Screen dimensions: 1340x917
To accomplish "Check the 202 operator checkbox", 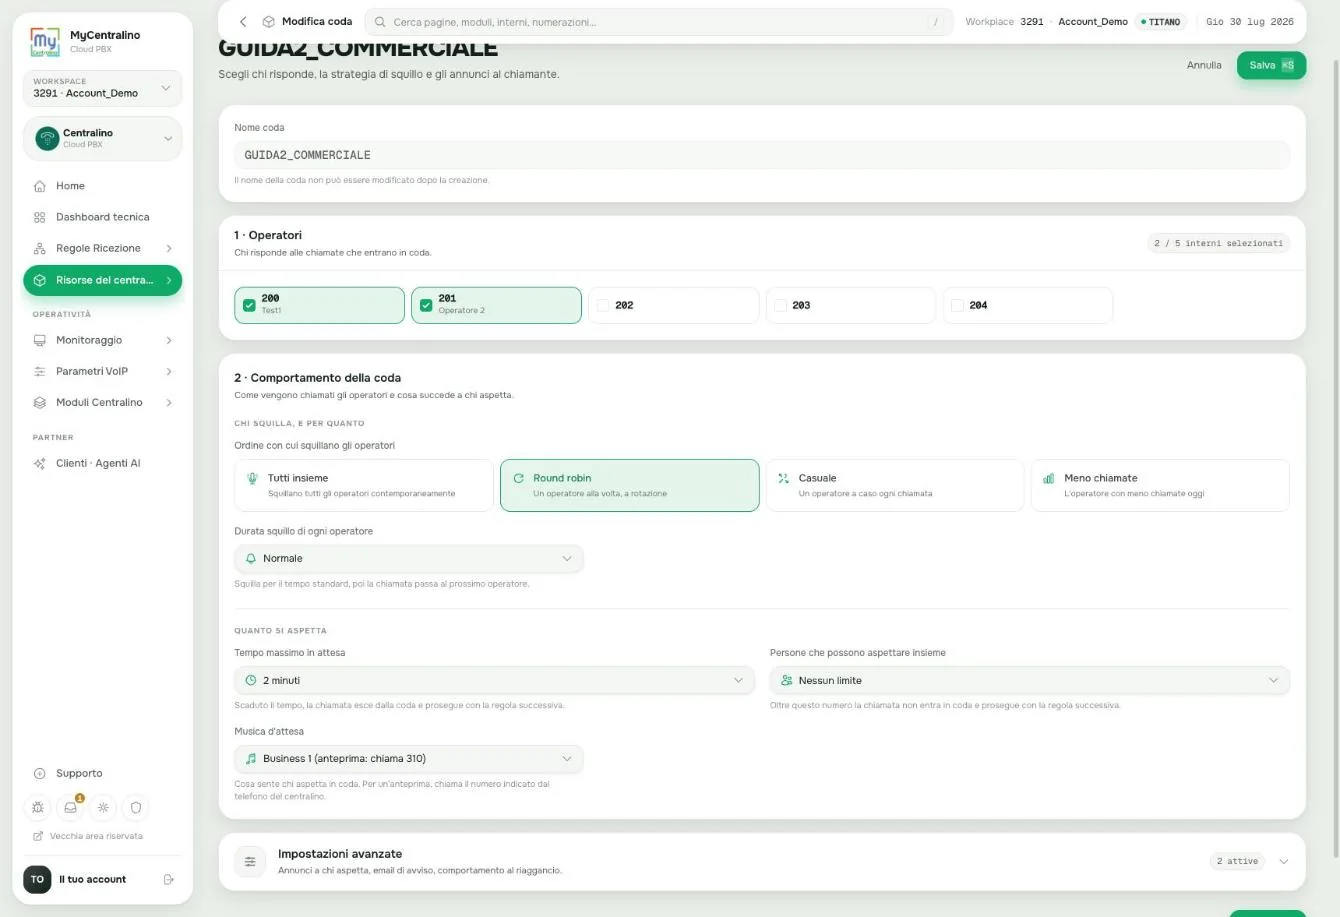I will tap(603, 305).
